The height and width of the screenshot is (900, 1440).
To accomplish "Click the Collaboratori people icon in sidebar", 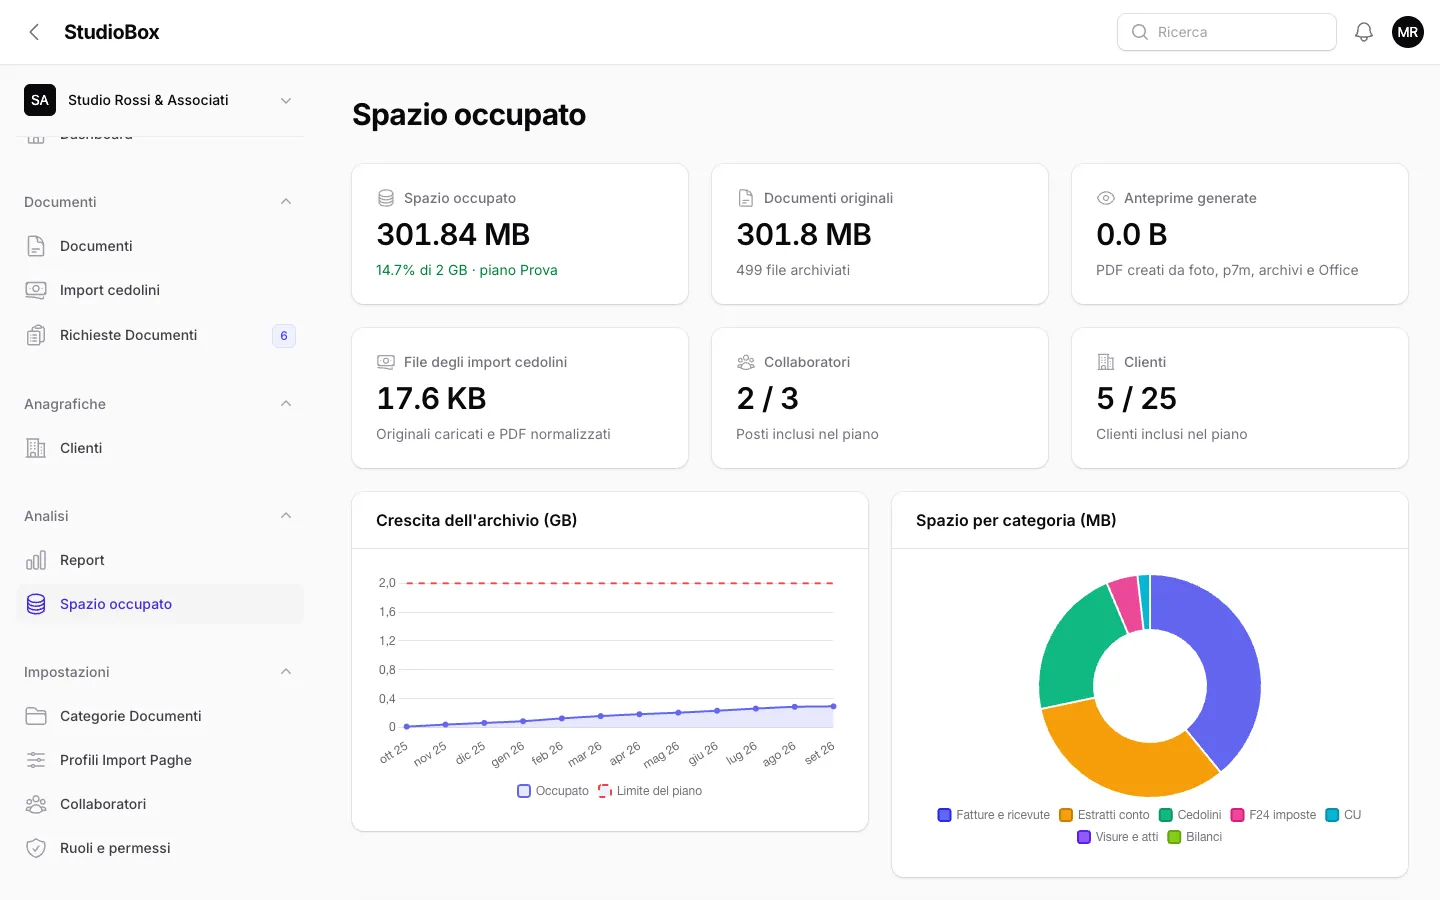I will (x=36, y=804).
